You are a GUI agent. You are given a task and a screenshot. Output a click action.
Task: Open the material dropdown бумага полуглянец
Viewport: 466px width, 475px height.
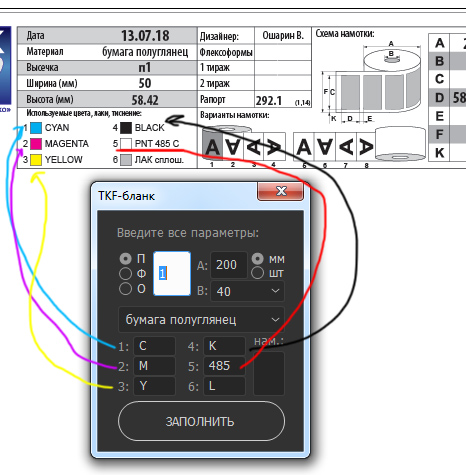[x=201, y=320]
